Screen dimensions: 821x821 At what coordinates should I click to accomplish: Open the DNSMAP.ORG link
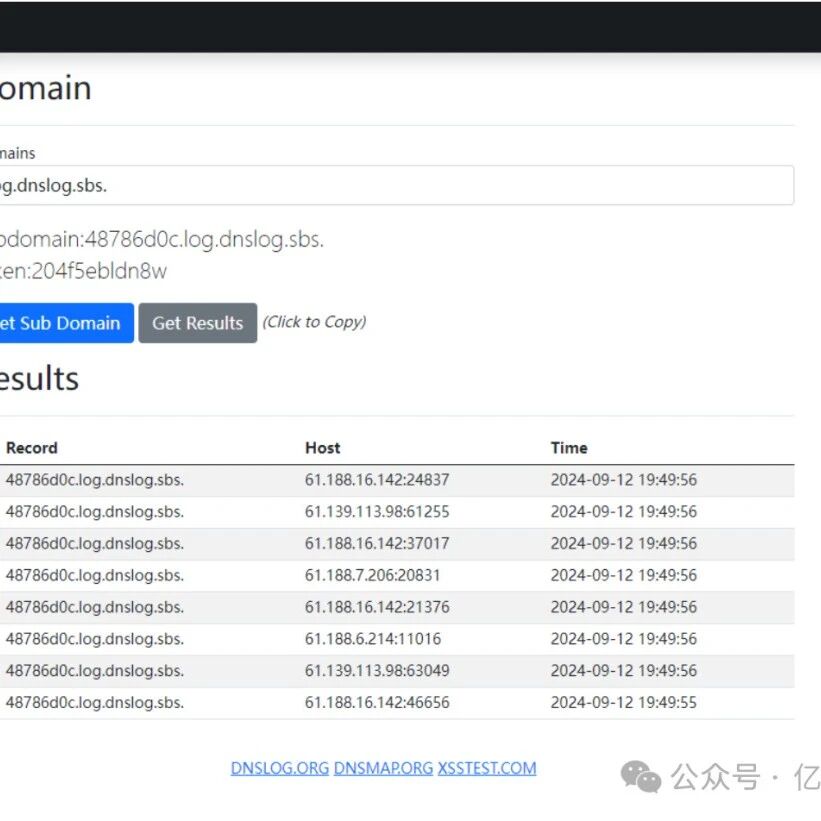[x=383, y=768]
